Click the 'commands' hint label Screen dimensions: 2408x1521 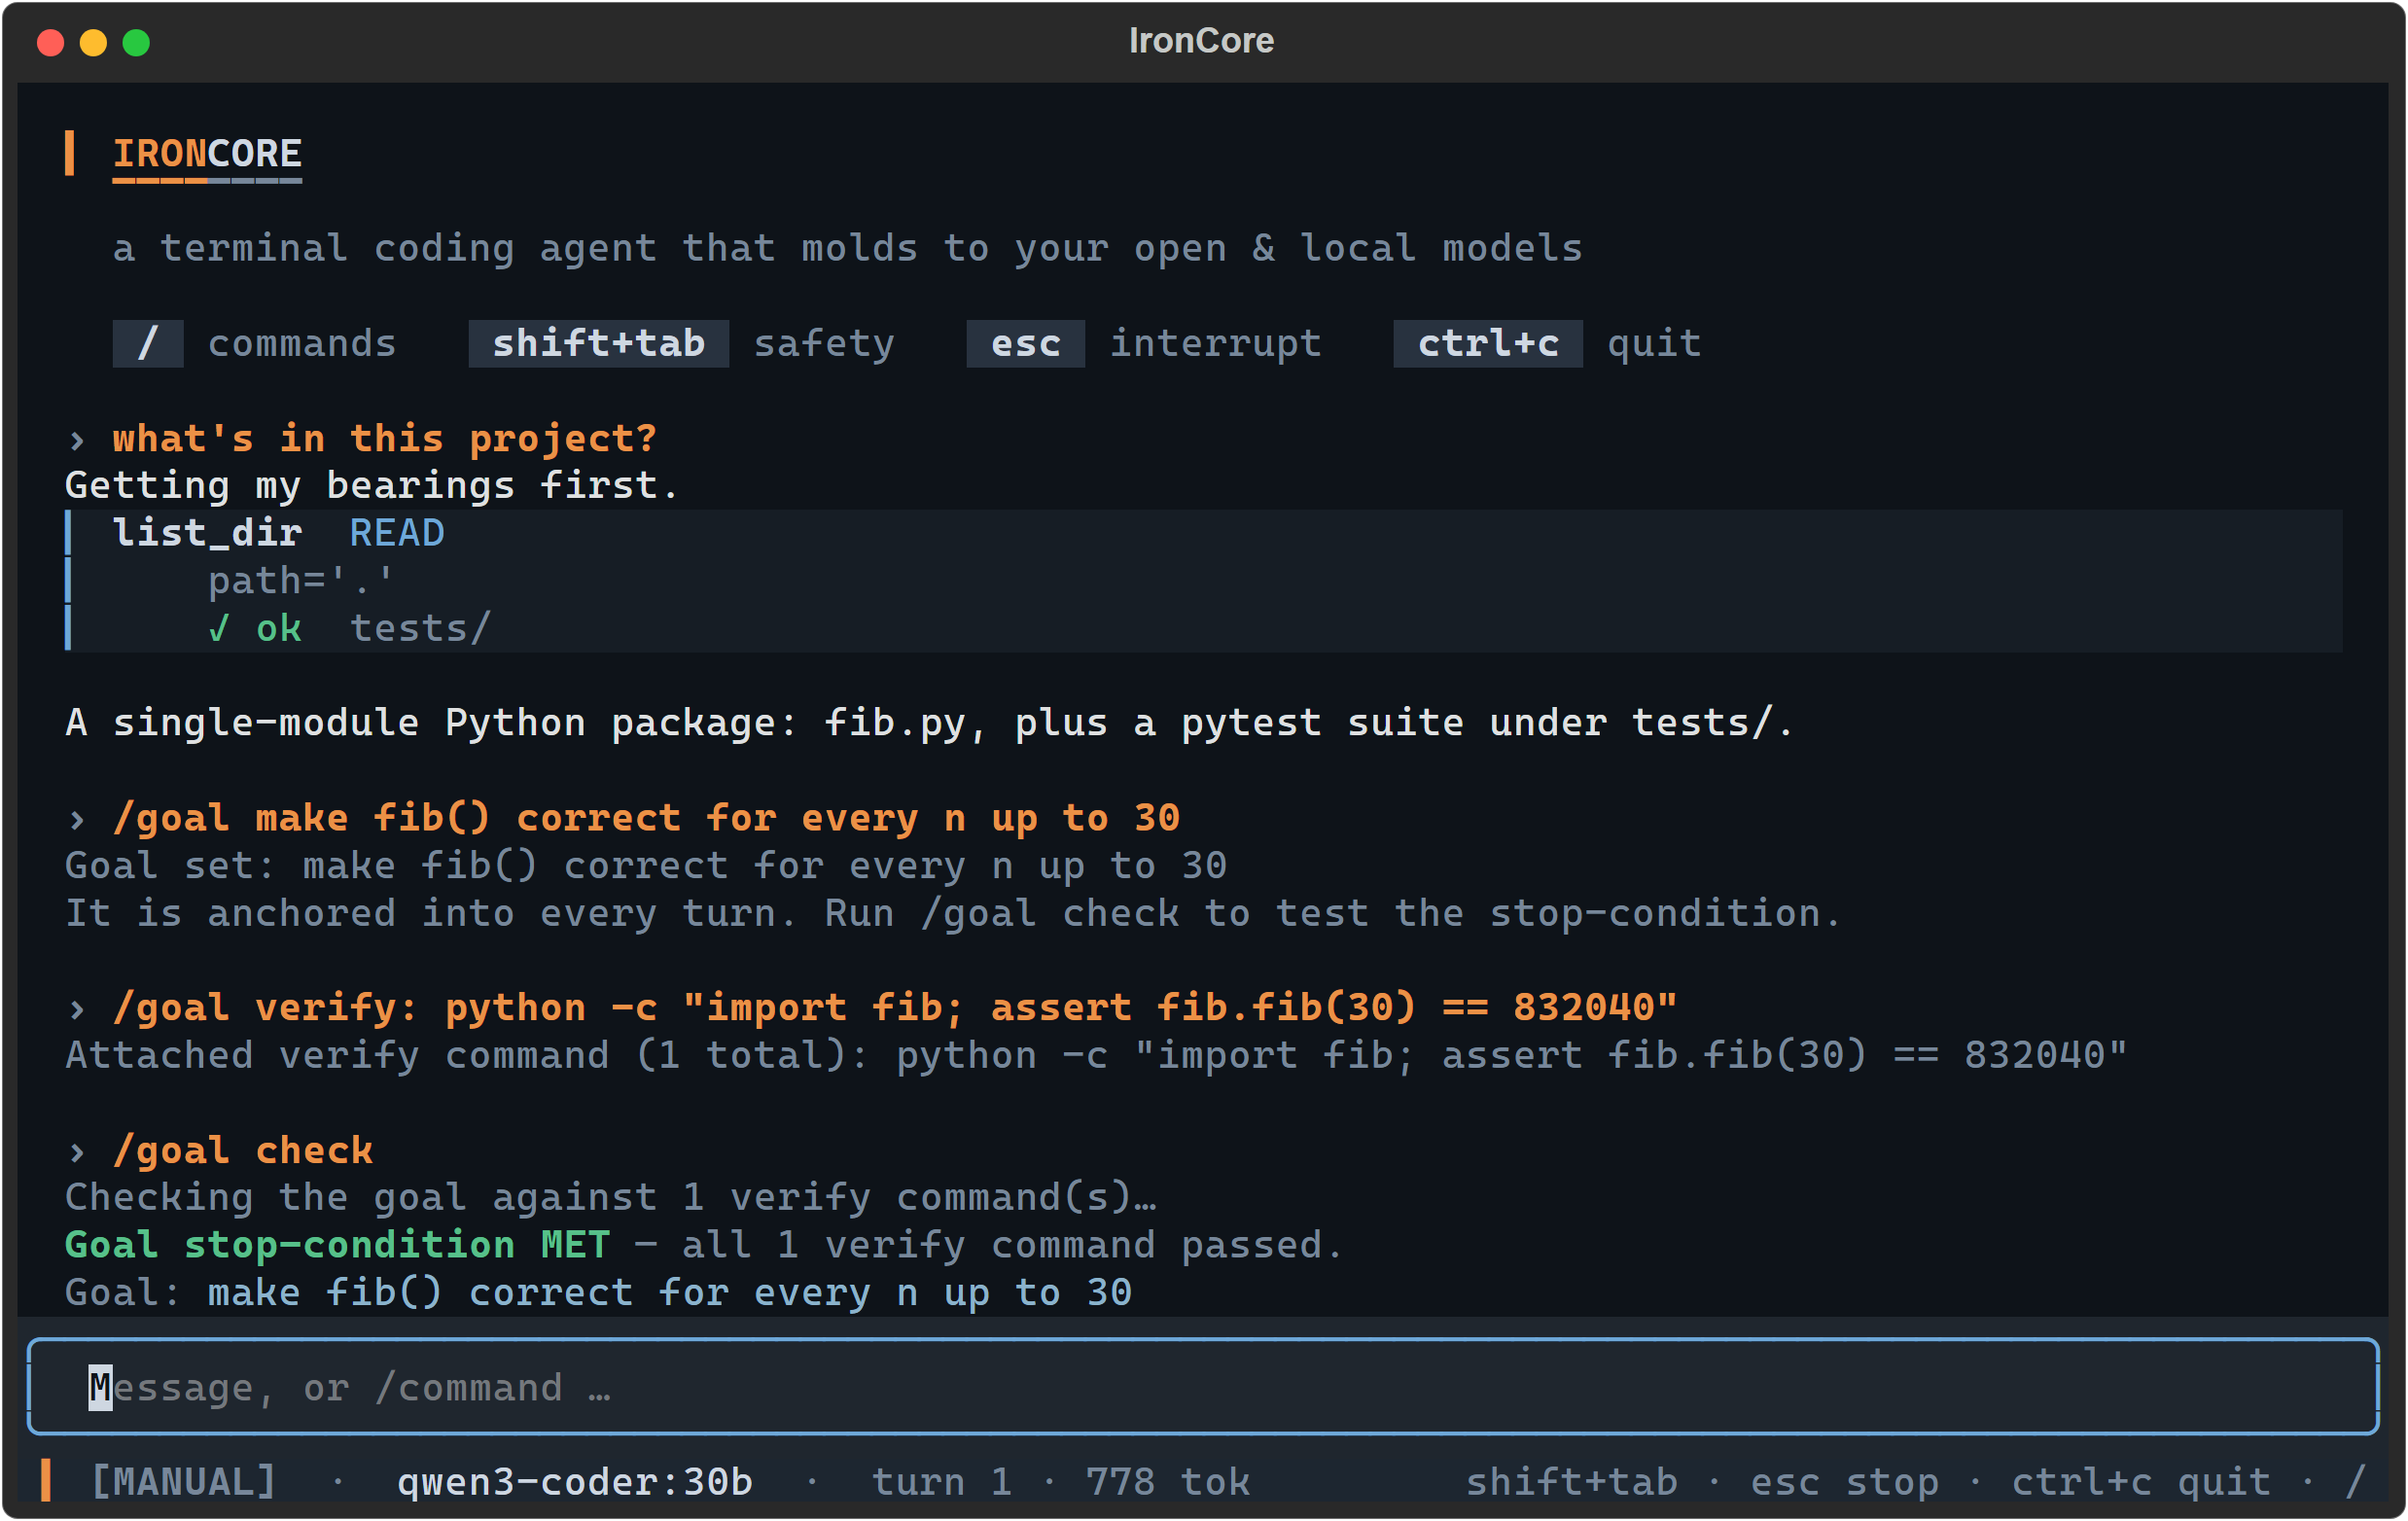302,343
